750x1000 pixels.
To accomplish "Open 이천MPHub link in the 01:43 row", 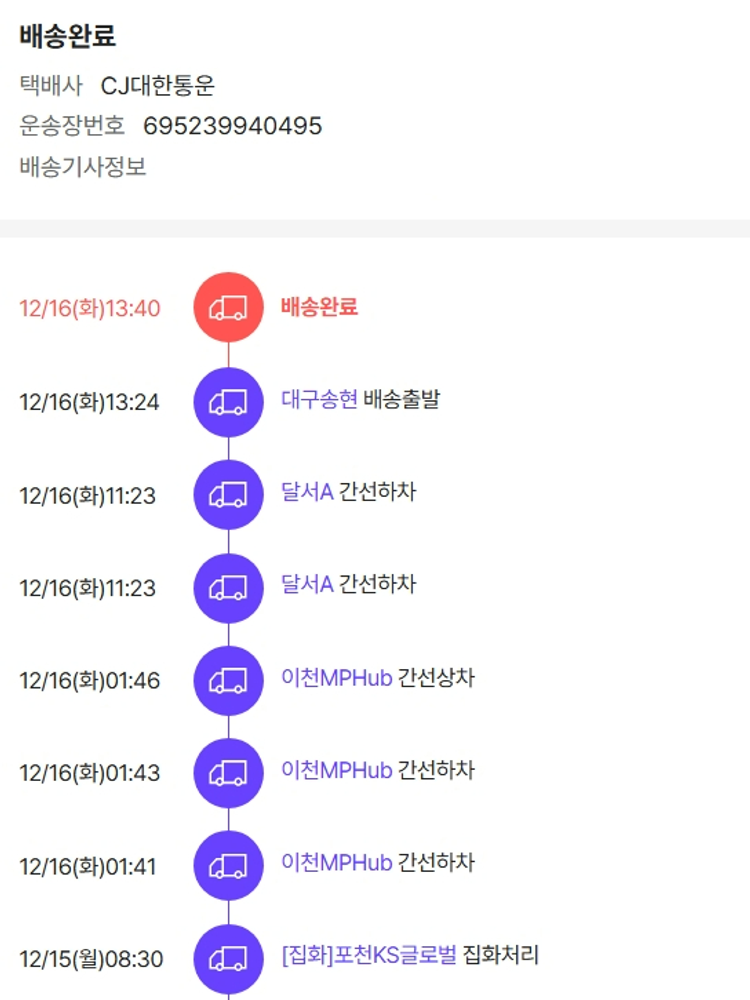I will tap(336, 771).
